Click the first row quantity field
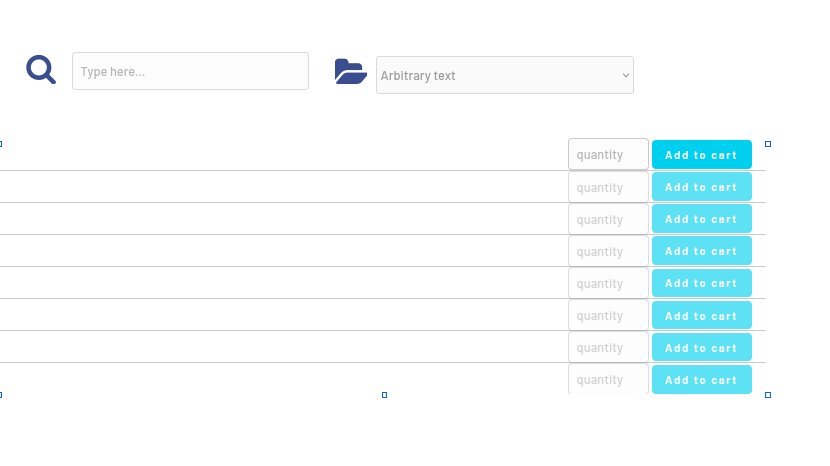This screenshot has height=466, width=830. pos(608,155)
